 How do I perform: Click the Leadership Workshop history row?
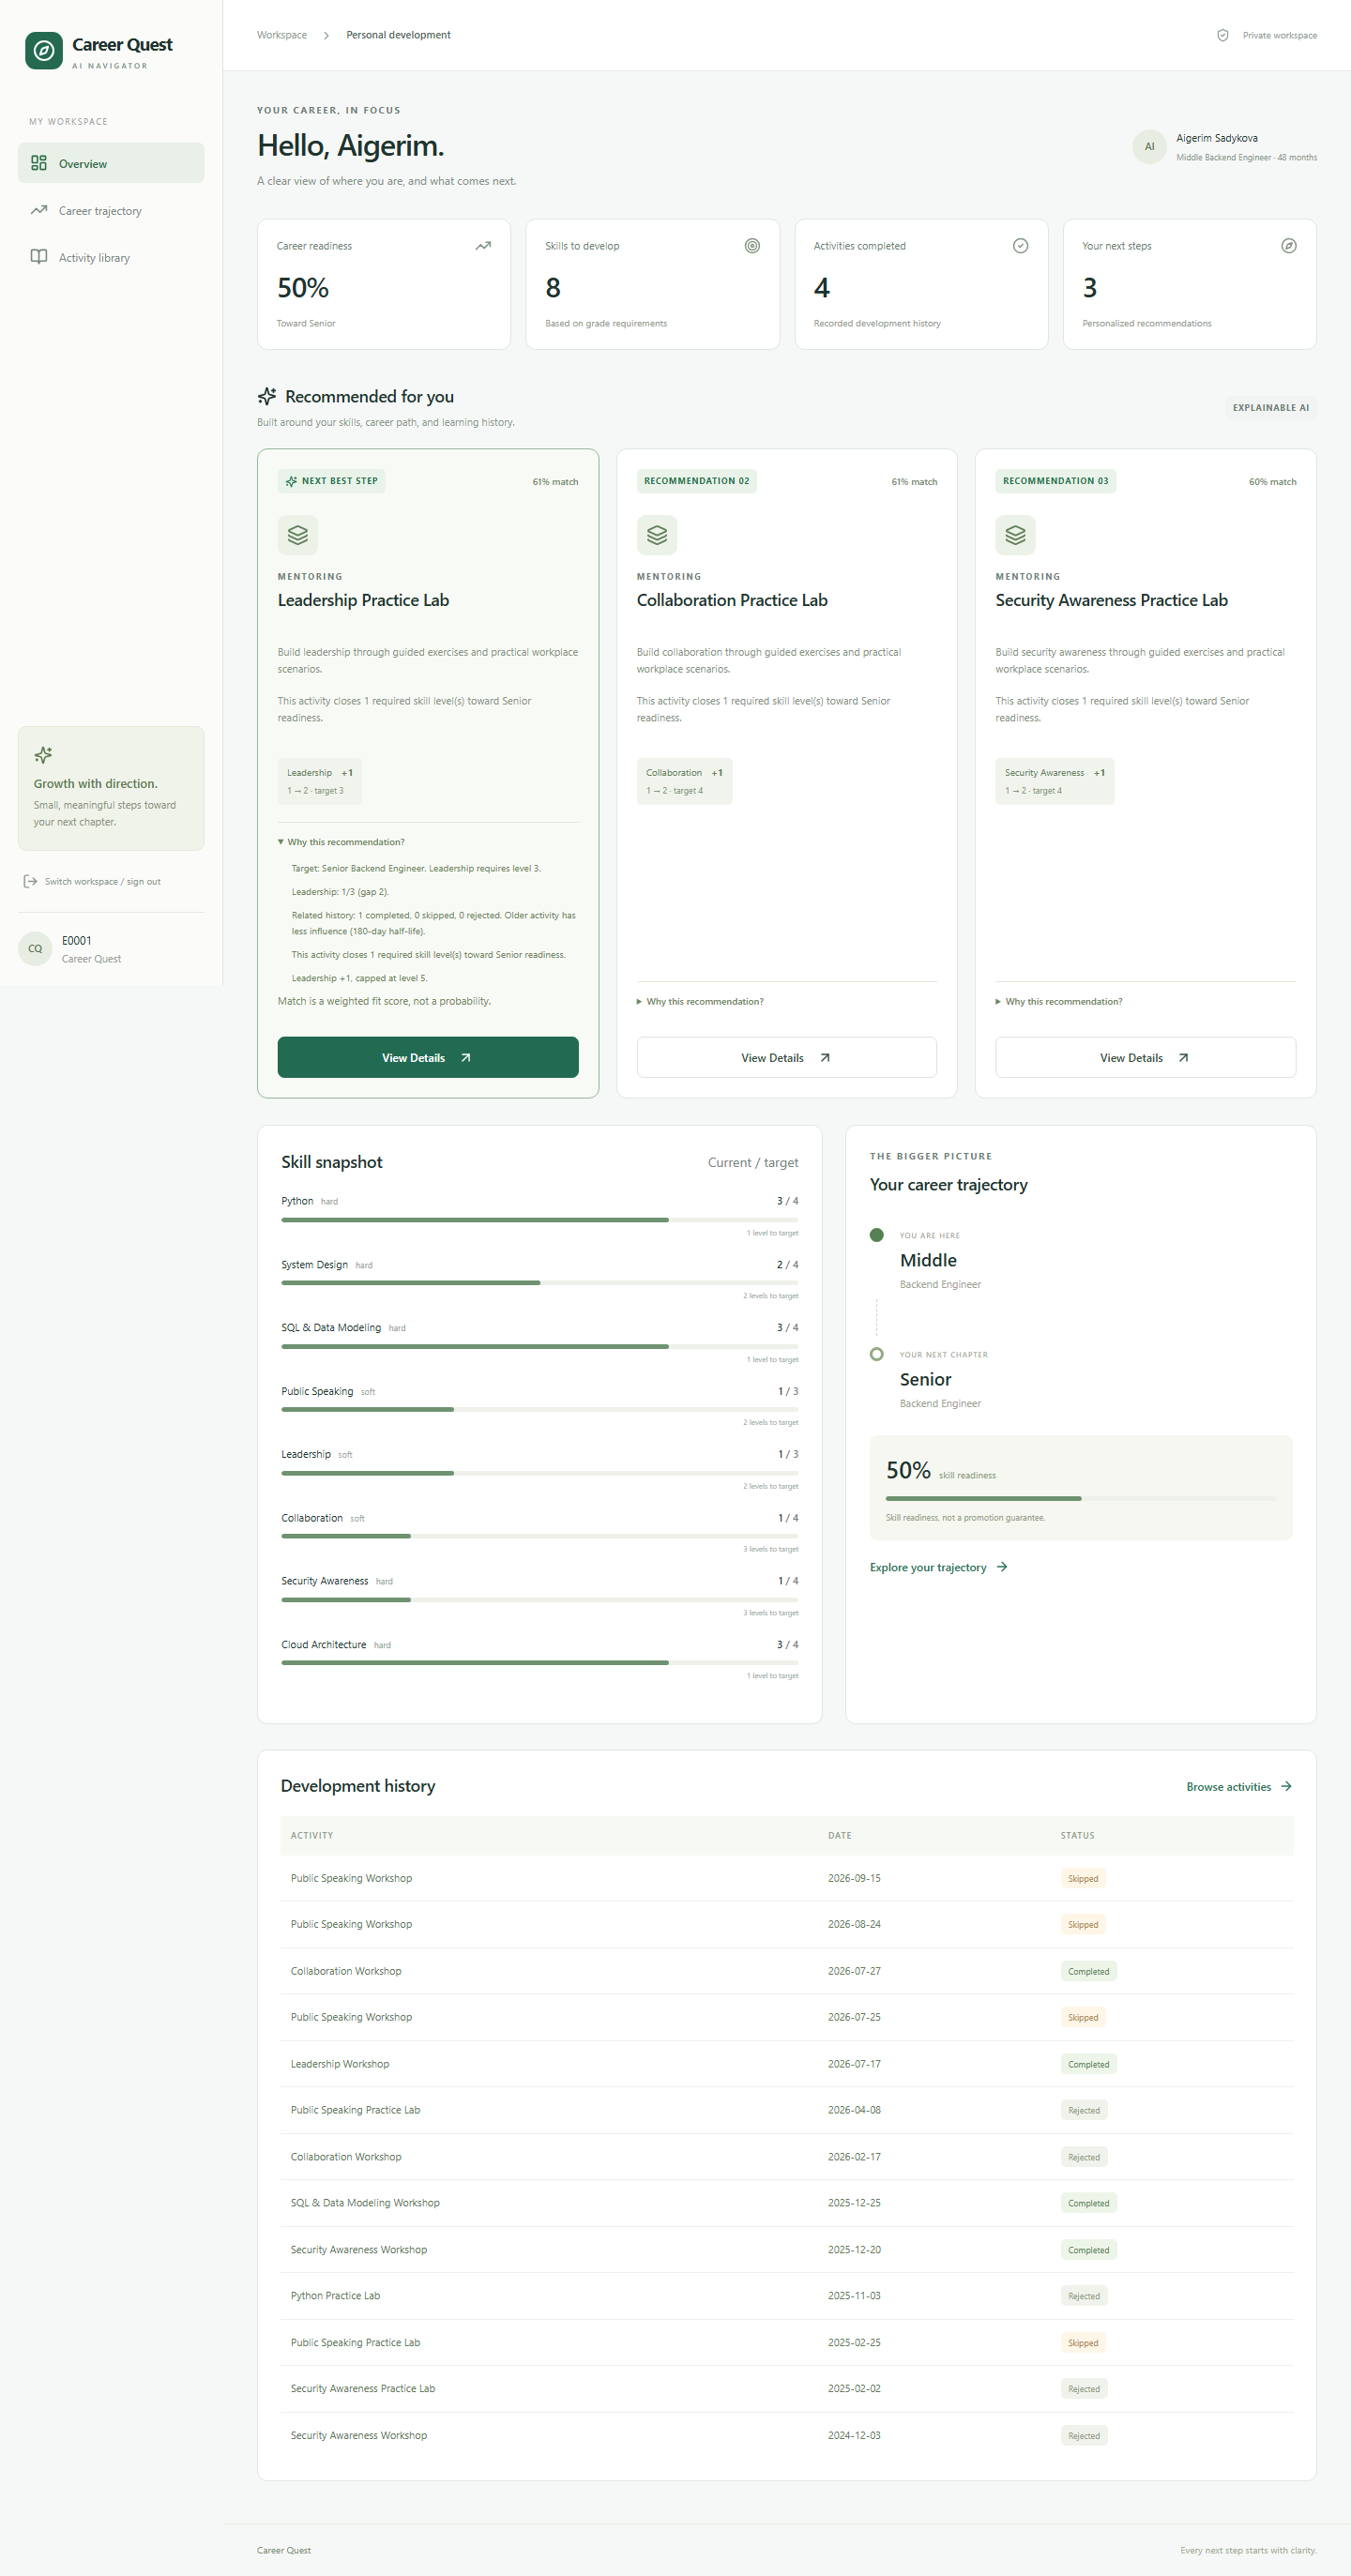click(787, 2063)
